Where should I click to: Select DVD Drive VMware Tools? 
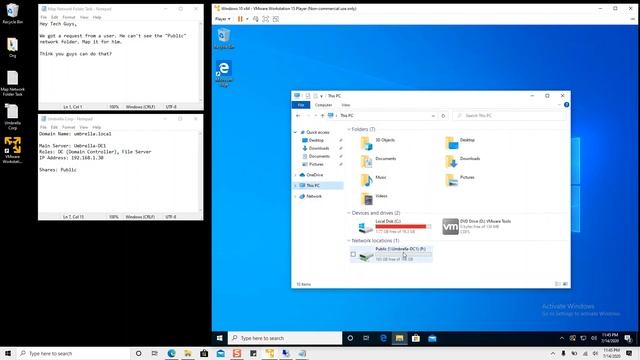(x=477, y=227)
